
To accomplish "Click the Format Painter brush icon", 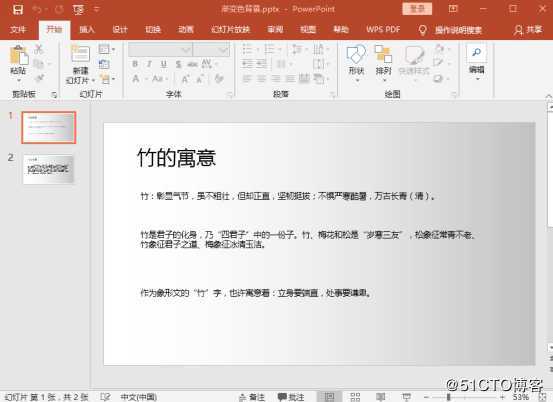I will (39, 78).
